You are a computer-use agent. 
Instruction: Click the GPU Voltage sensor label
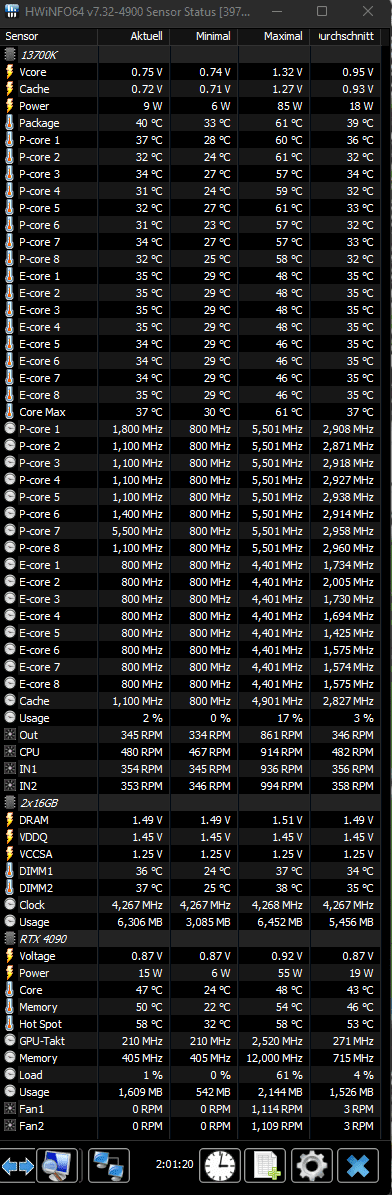pos(38,956)
